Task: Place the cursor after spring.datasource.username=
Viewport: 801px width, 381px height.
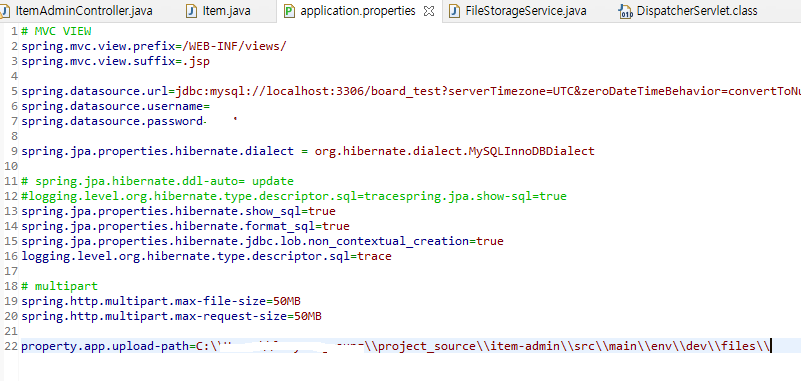Action: (210, 106)
